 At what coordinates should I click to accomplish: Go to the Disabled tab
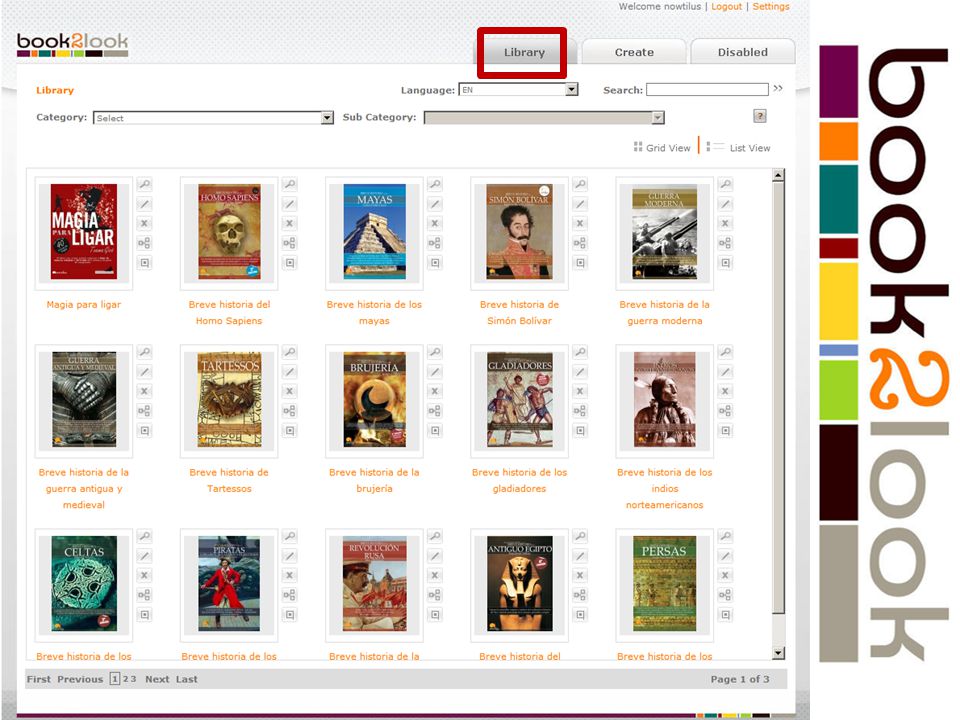click(x=743, y=52)
